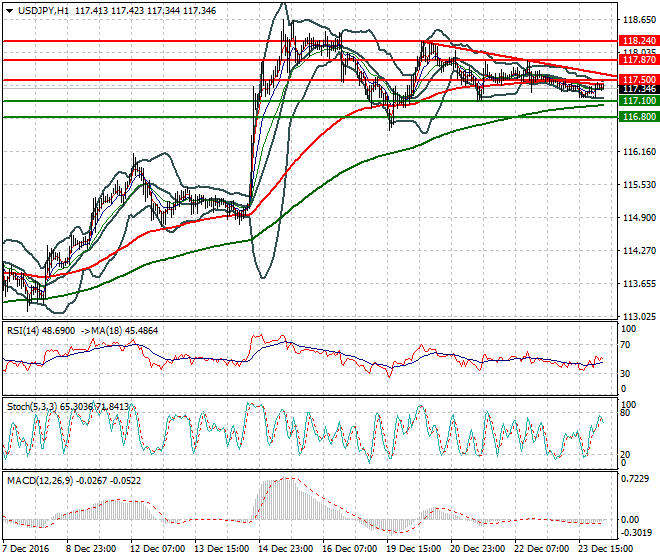Select the 19 Dec 15:00 time axis marker
The height and width of the screenshot is (560, 660).
(414, 549)
